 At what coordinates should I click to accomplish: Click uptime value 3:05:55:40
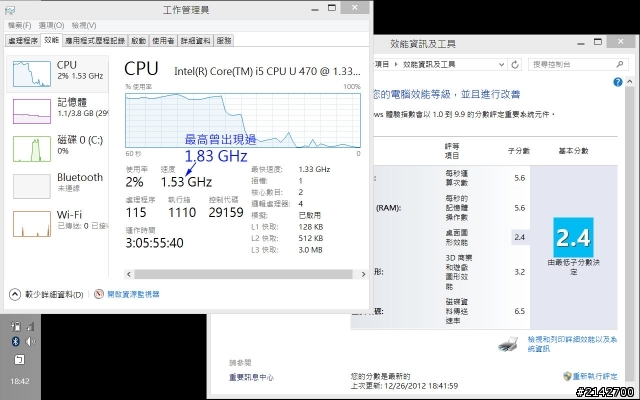pyautogui.click(x=154, y=243)
